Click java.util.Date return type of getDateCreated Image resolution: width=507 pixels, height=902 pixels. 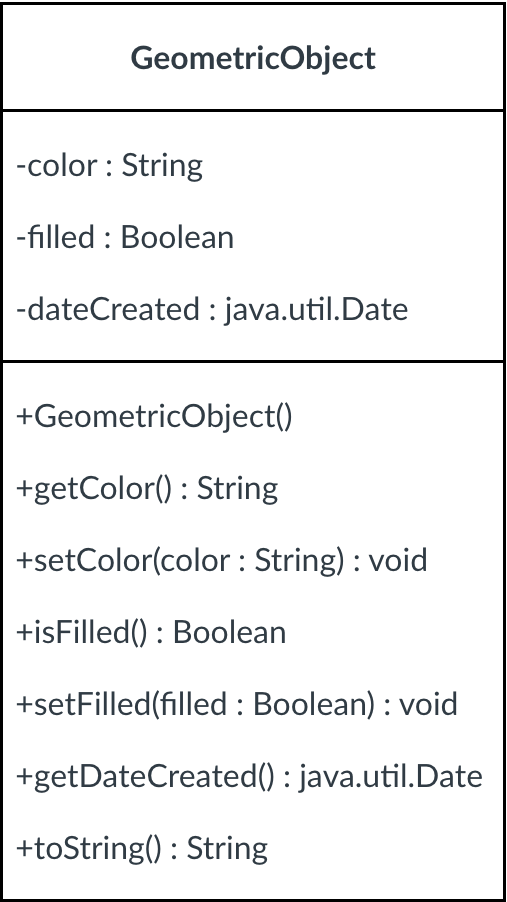tap(391, 777)
